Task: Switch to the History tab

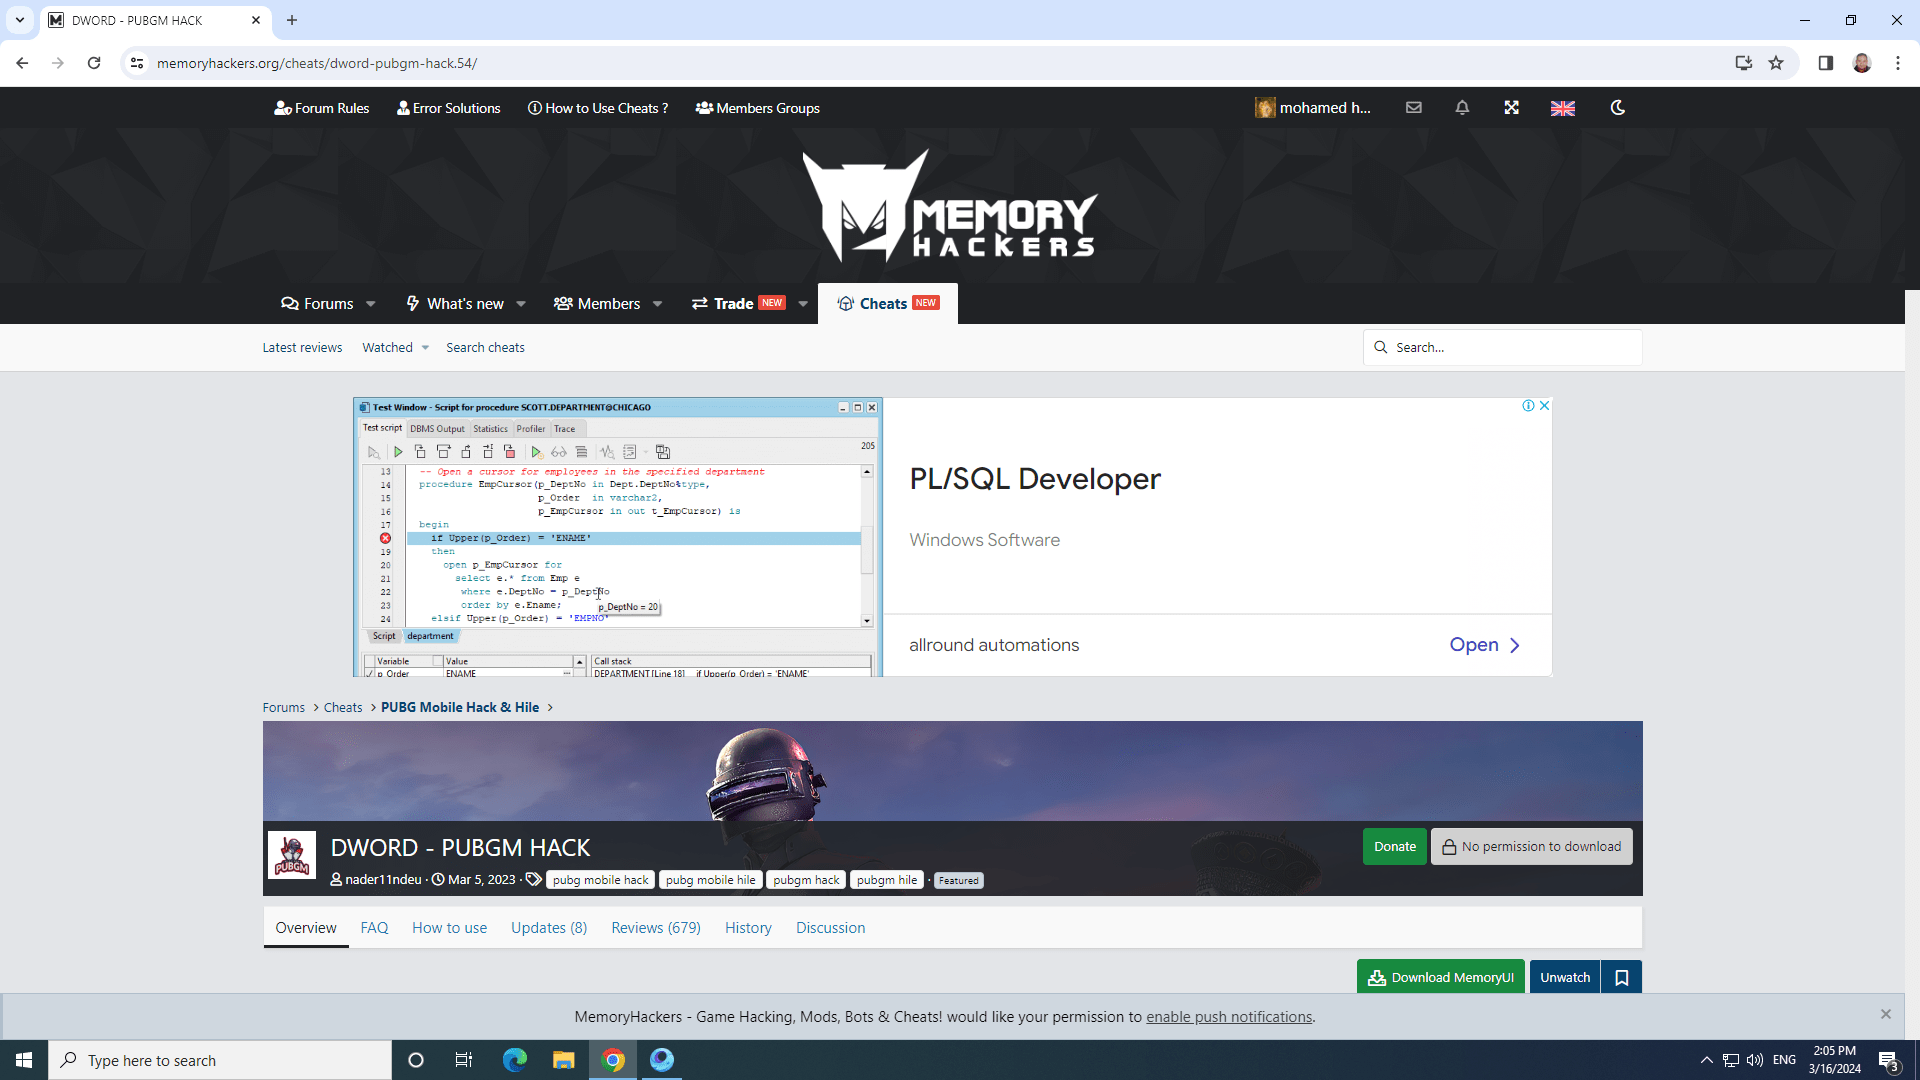Action: tap(748, 928)
